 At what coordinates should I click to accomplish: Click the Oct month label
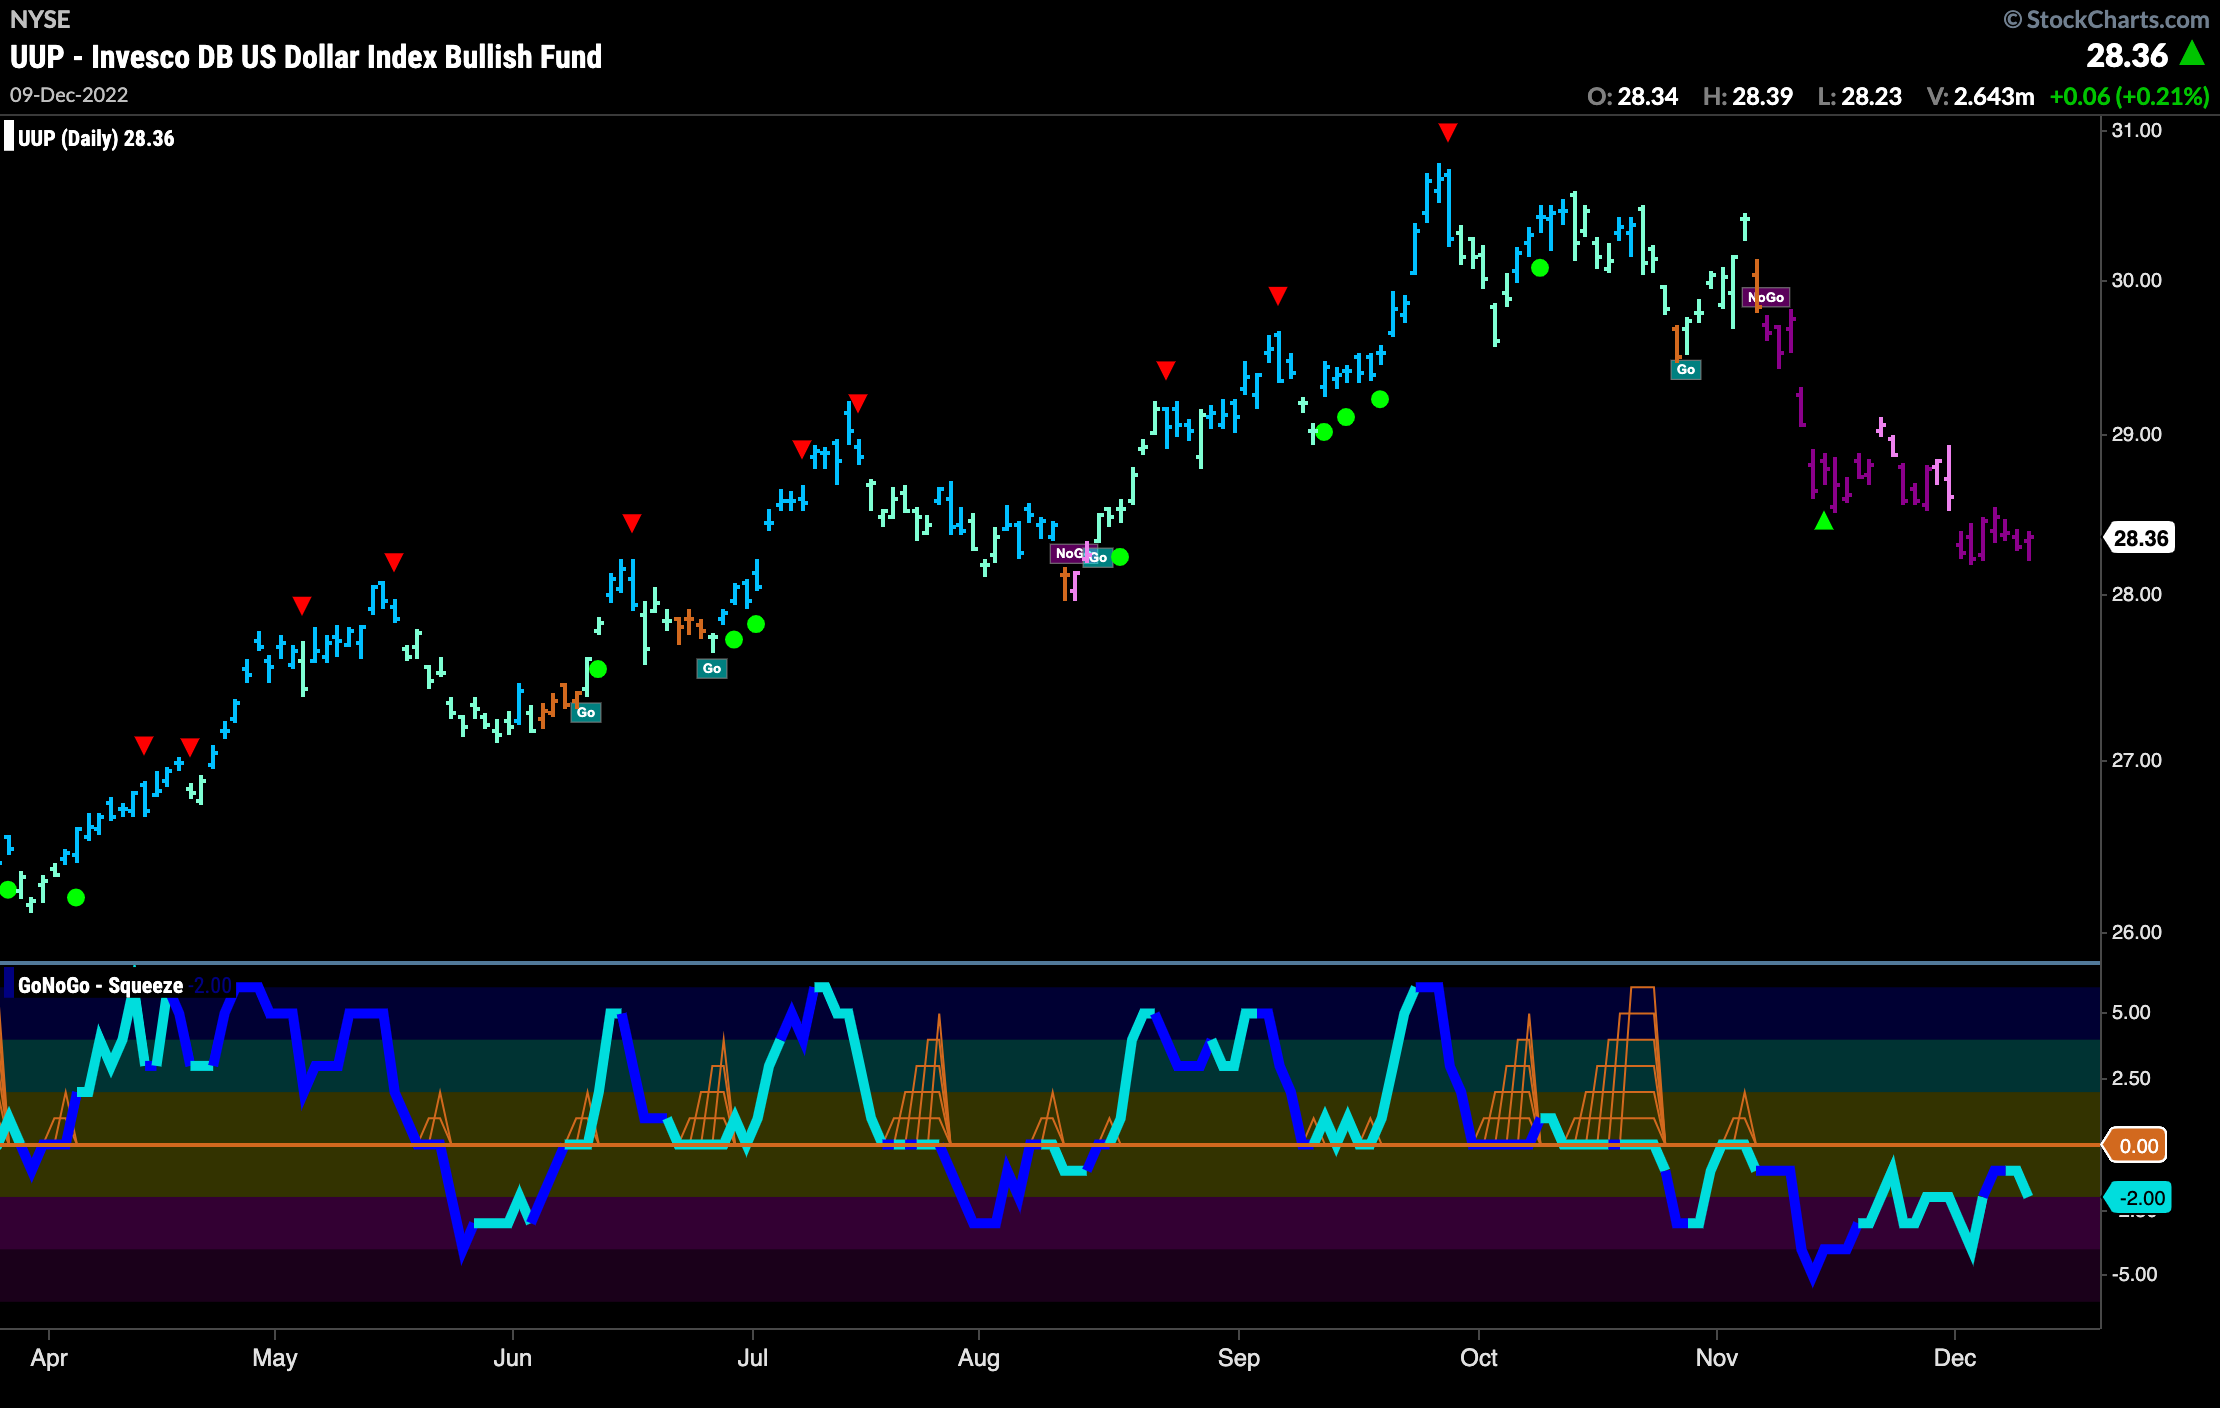[x=1478, y=1358]
